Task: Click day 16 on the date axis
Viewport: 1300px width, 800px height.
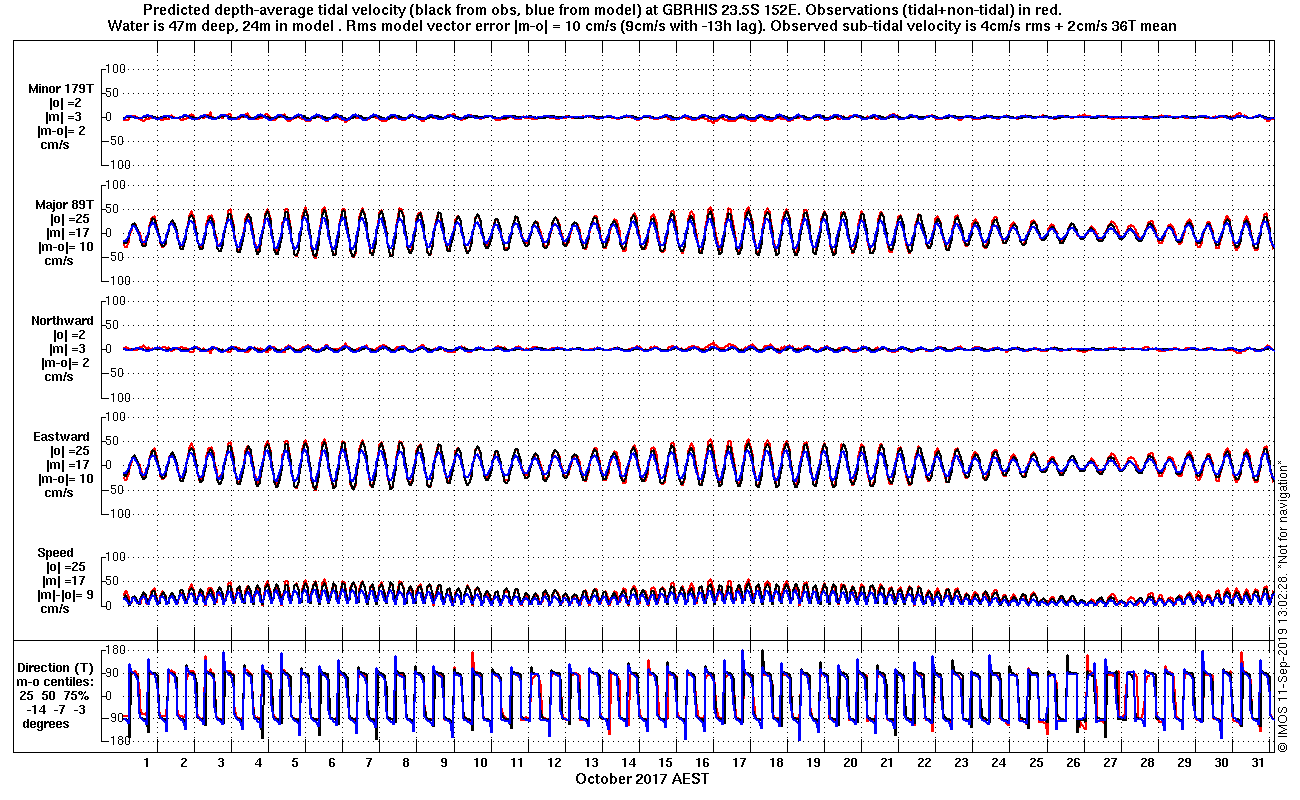Action: tap(702, 762)
